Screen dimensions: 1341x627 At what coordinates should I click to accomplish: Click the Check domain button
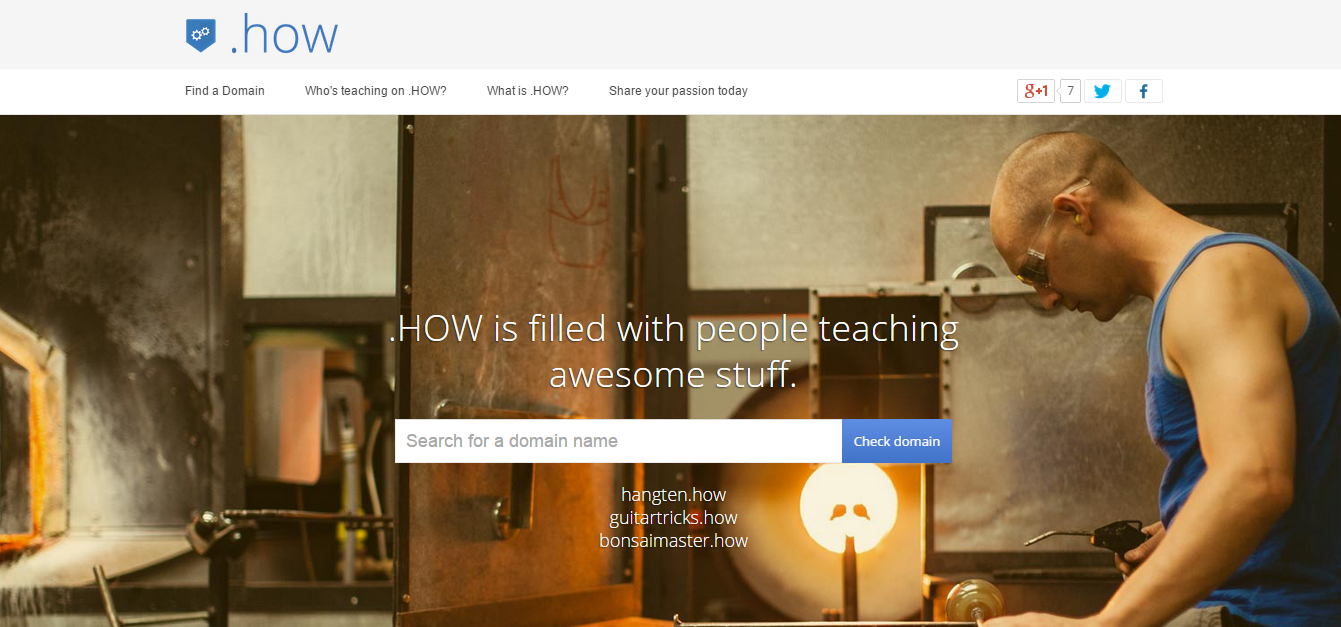897,441
